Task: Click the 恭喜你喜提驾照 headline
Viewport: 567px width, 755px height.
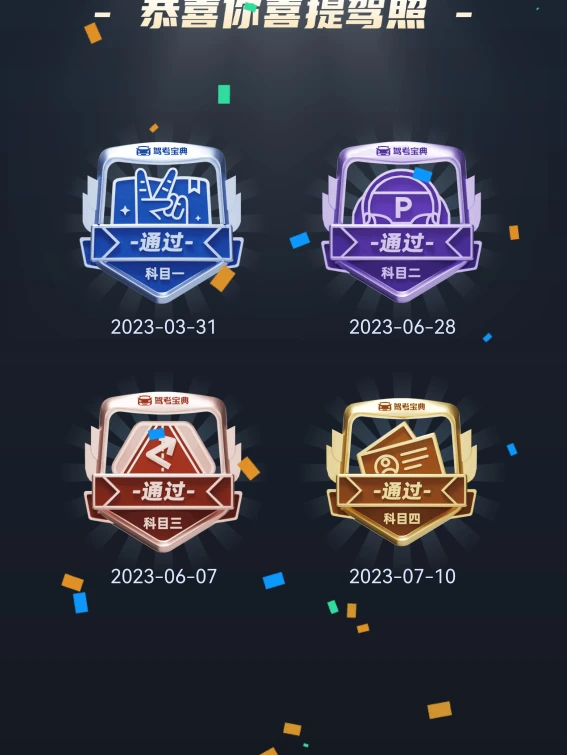Action: 283,14
